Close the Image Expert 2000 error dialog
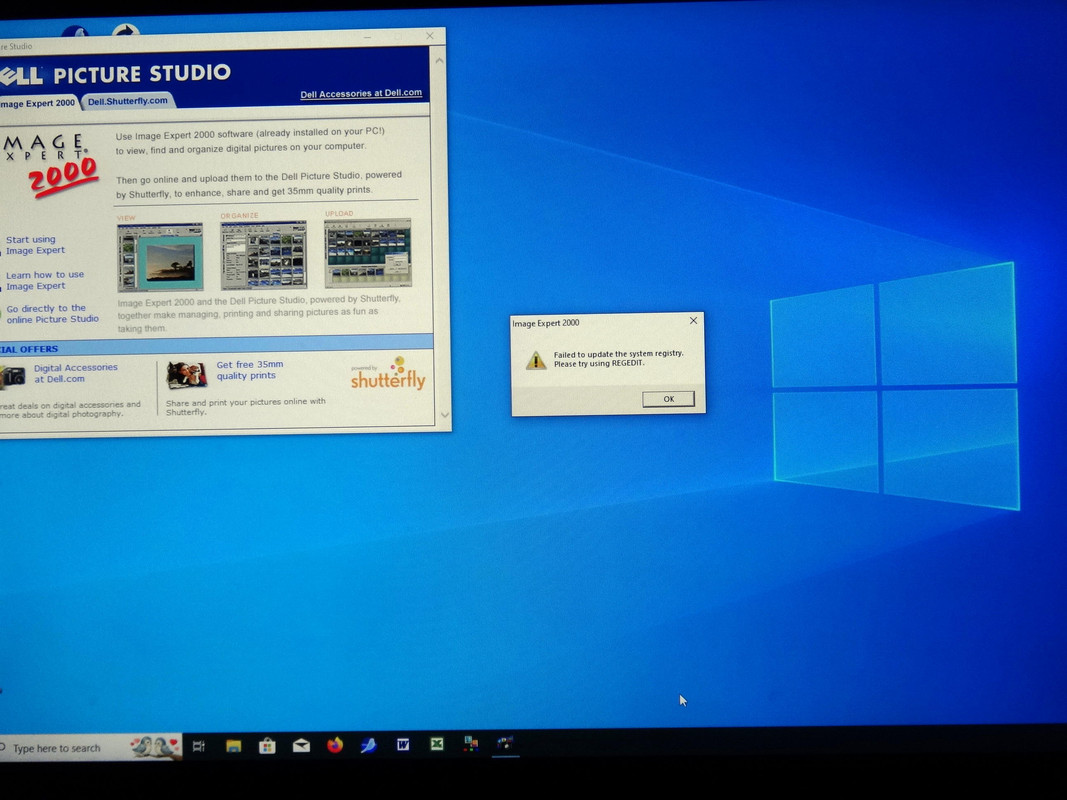Viewport: 1067px width, 800px height. click(x=693, y=320)
